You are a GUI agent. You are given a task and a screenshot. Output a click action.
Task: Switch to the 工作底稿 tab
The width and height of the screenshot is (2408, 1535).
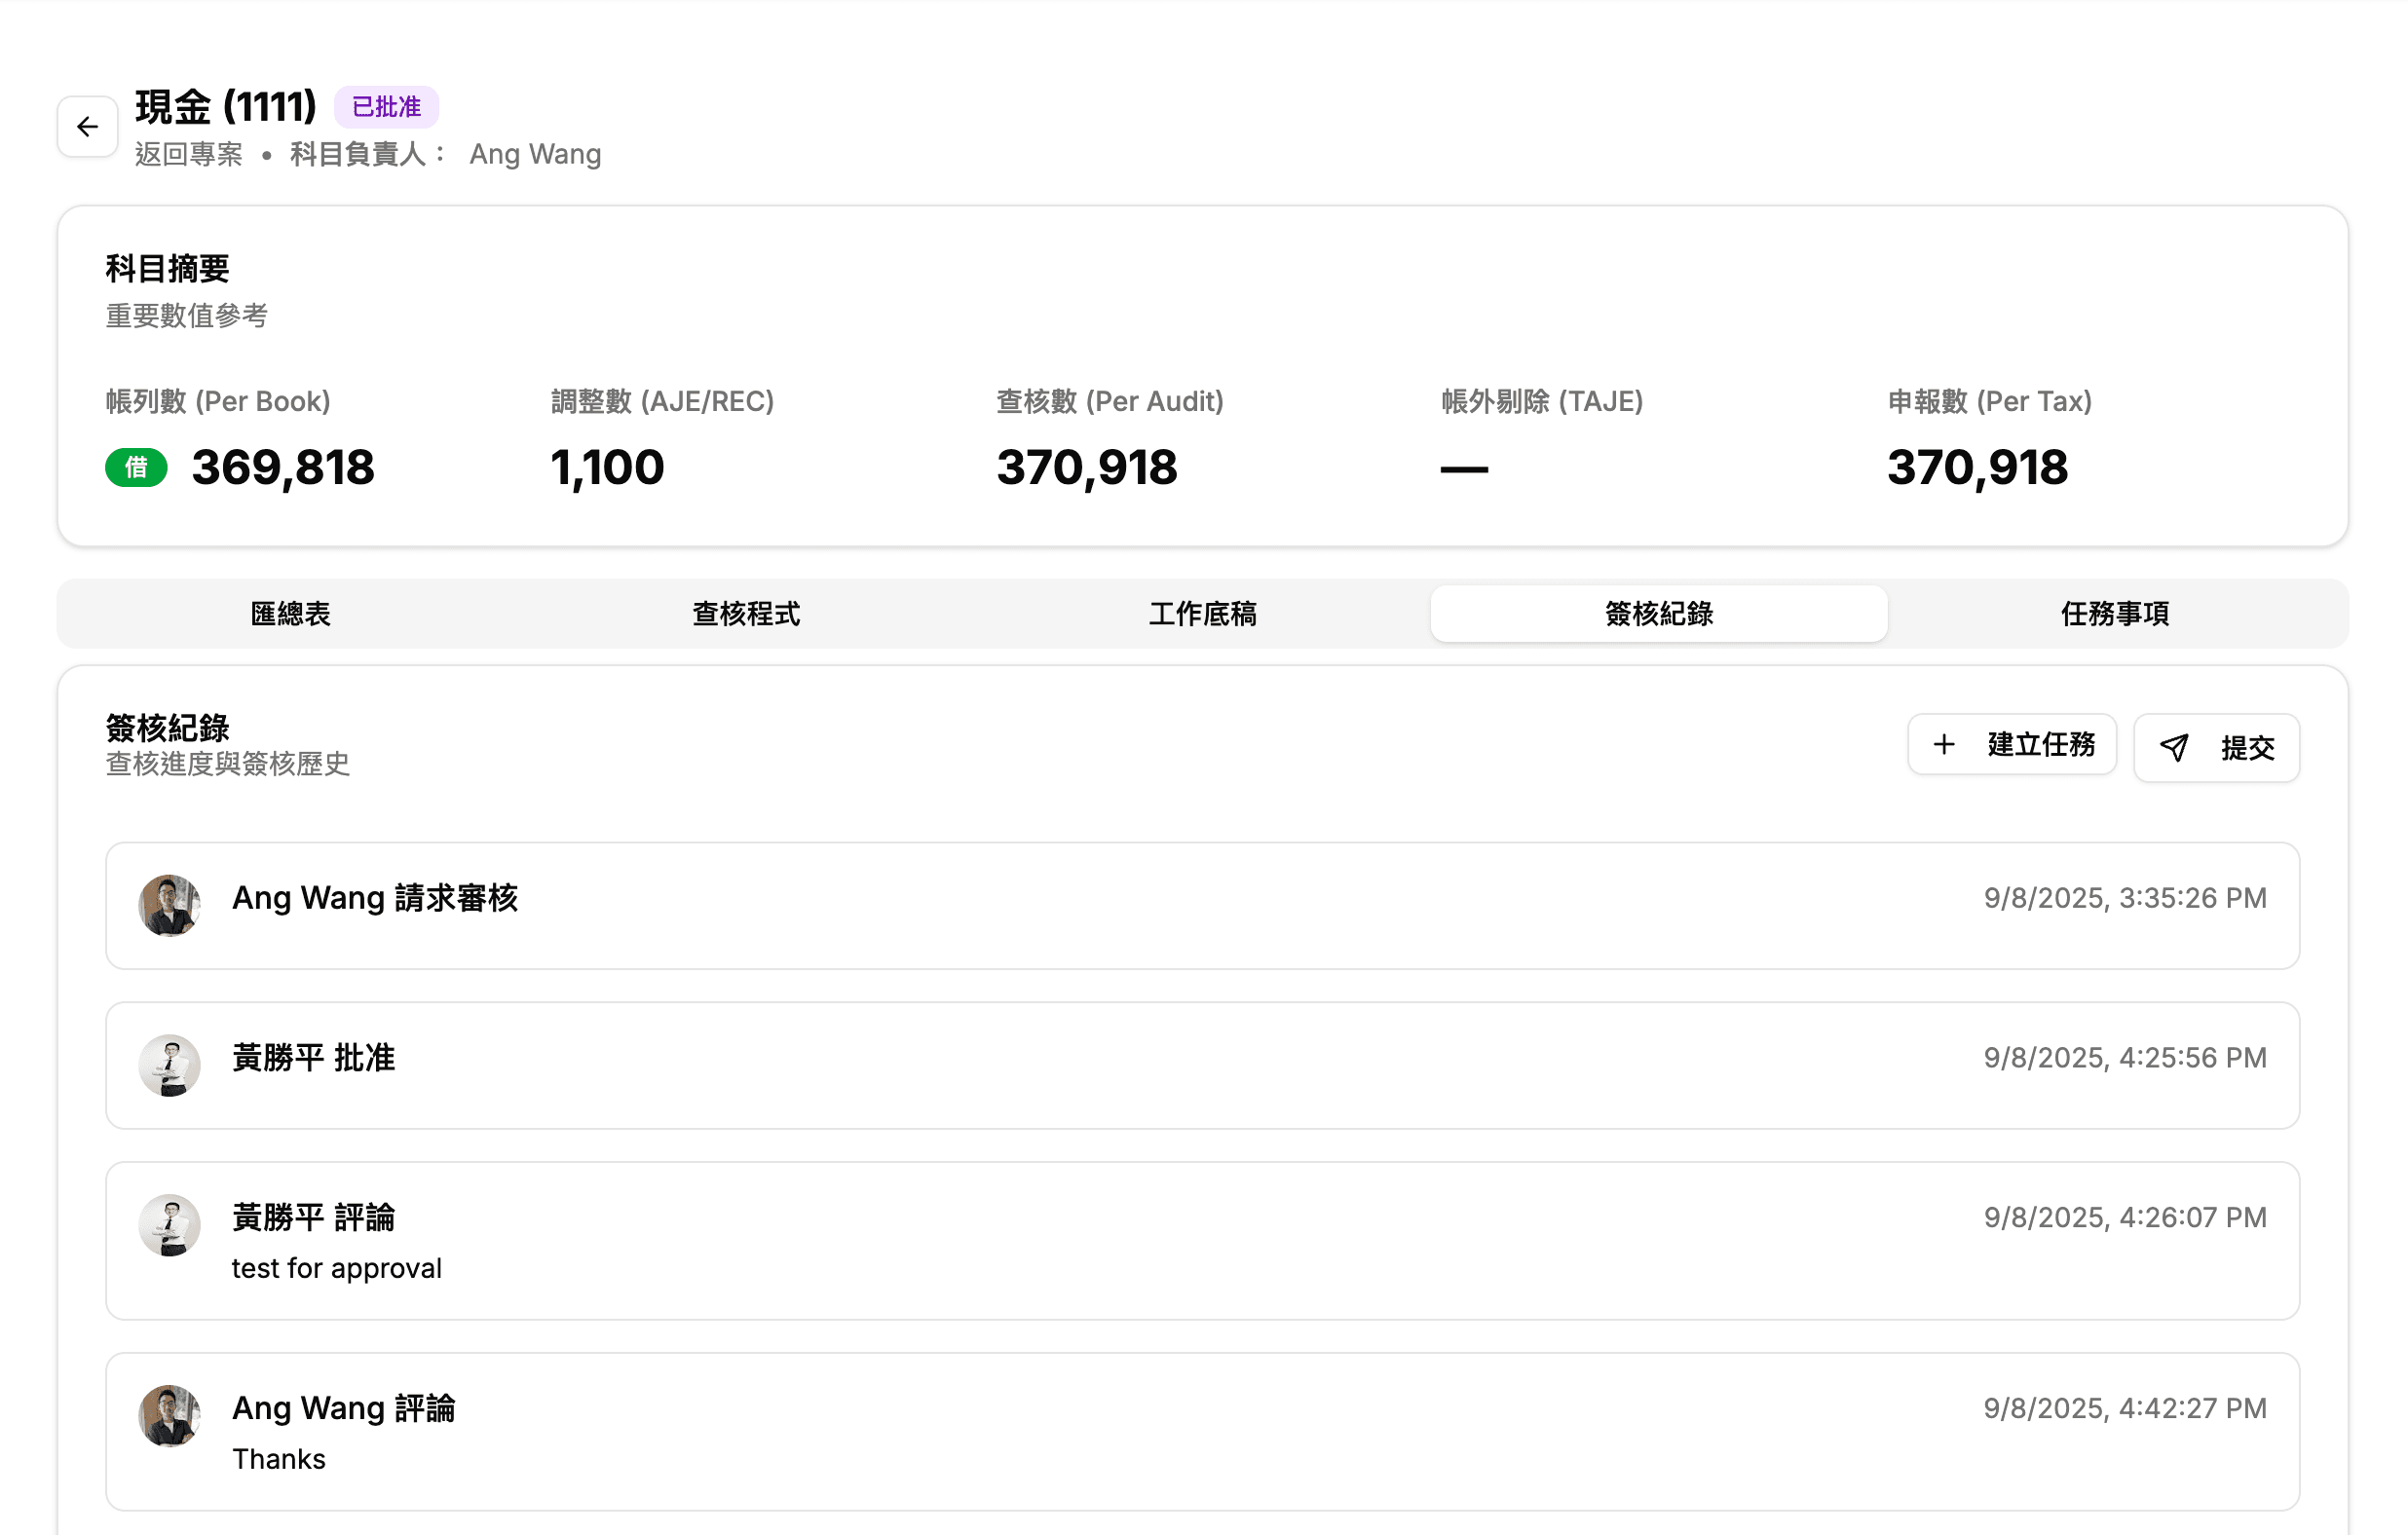pos(1203,614)
